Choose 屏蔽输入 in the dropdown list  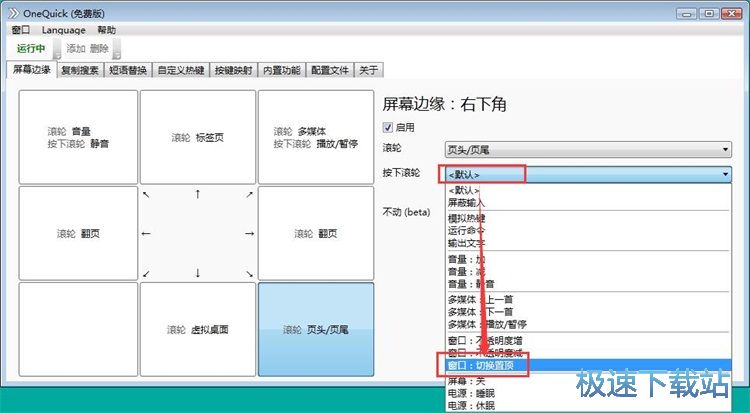pyautogui.click(x=588, y=202)
